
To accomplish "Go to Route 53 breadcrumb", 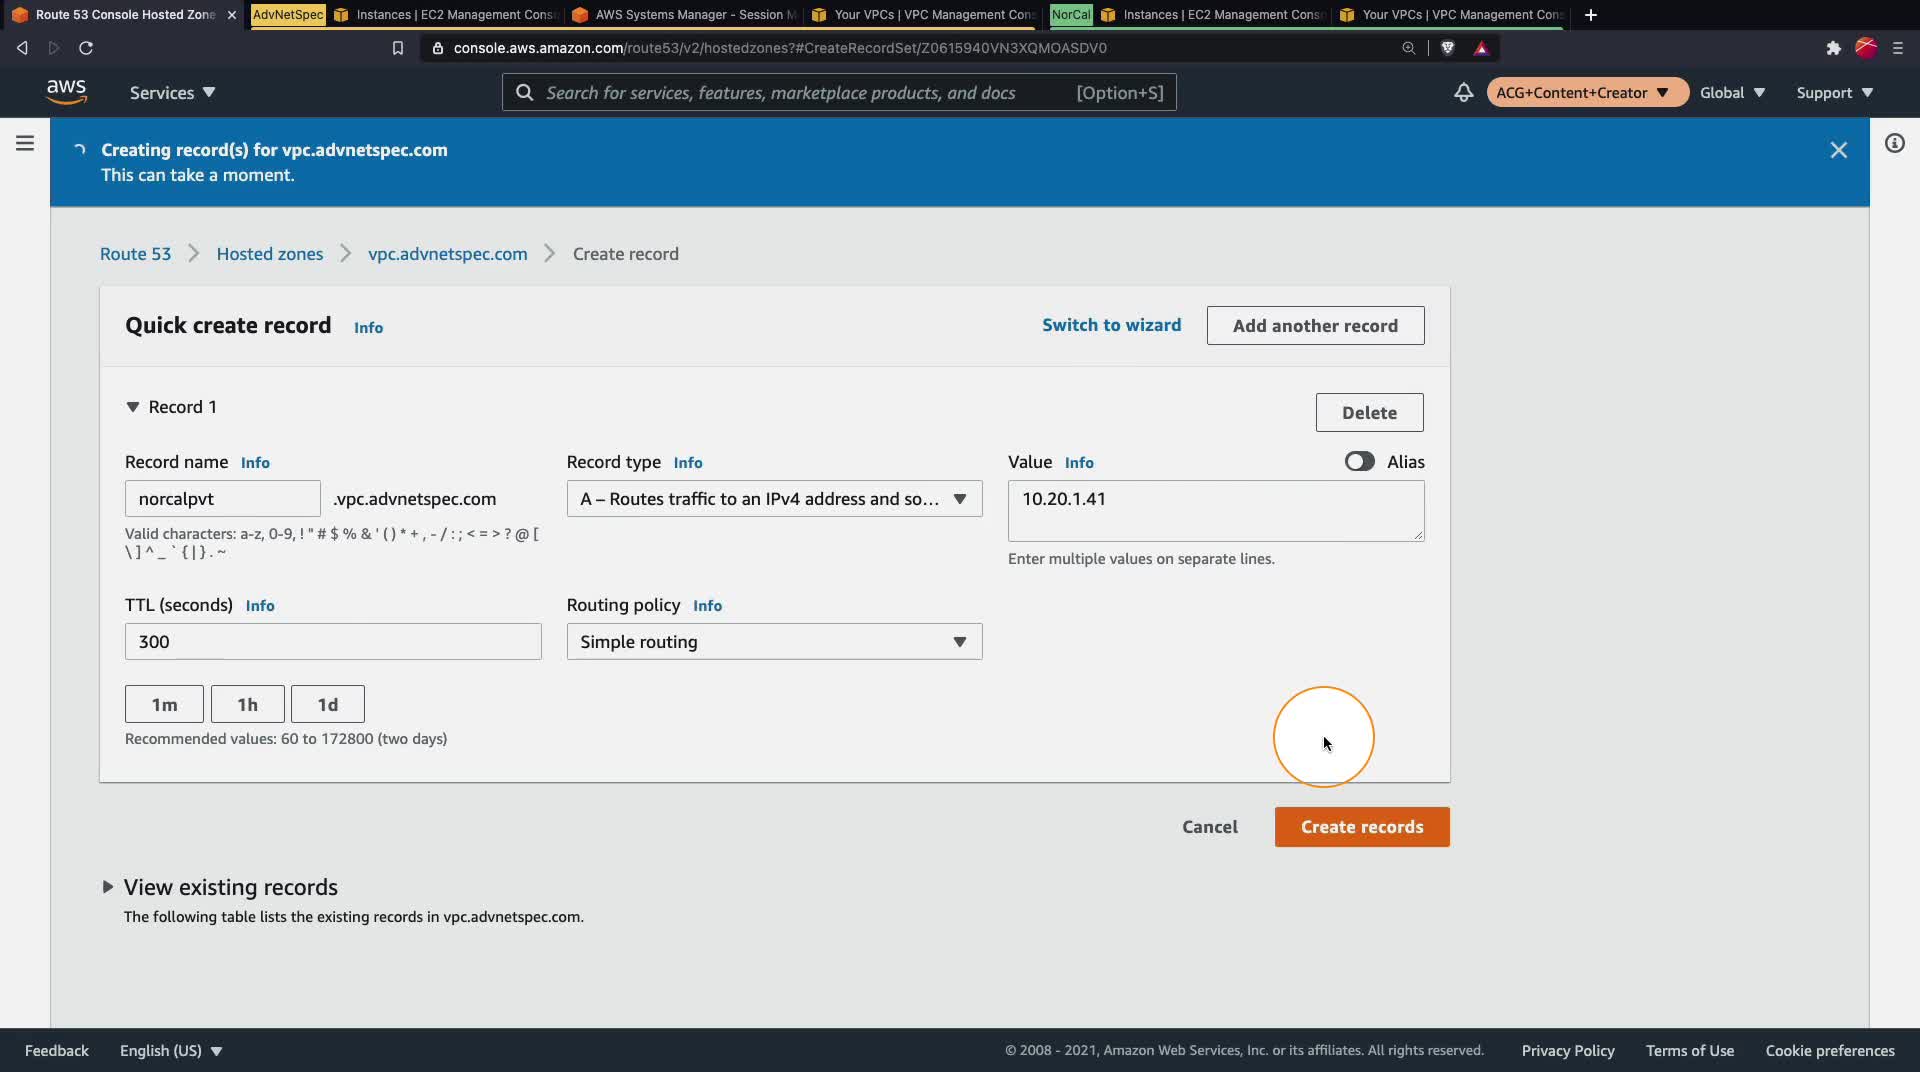I will coord(135,254).
